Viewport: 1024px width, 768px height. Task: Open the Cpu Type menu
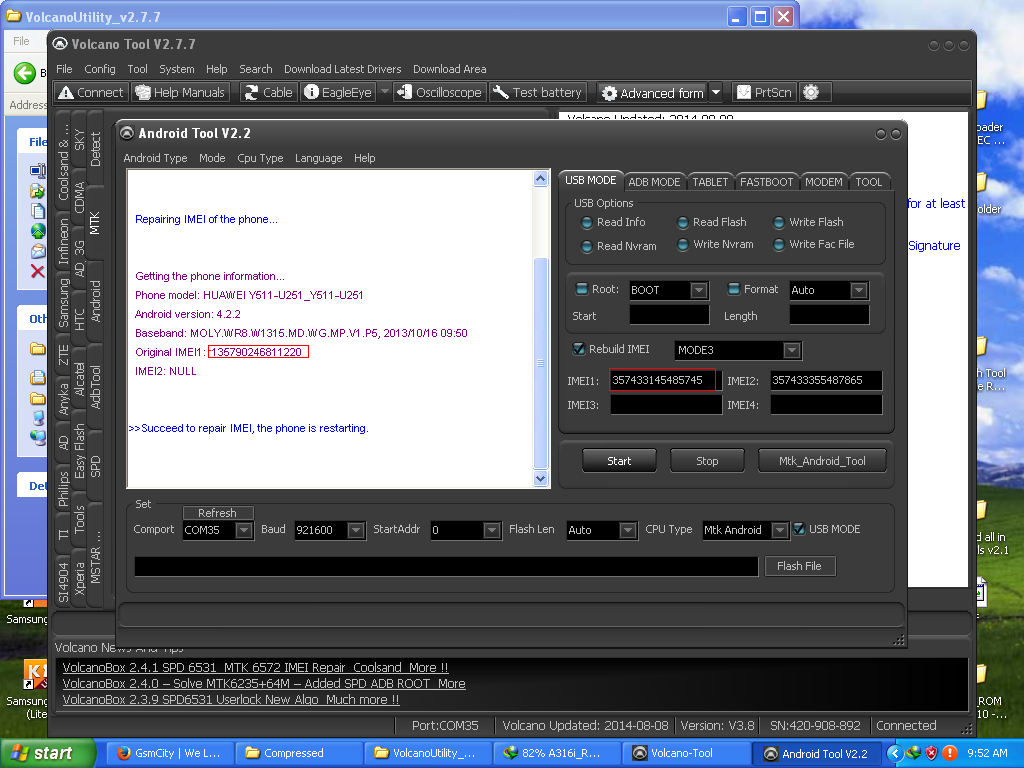click(x=260, y=158)
